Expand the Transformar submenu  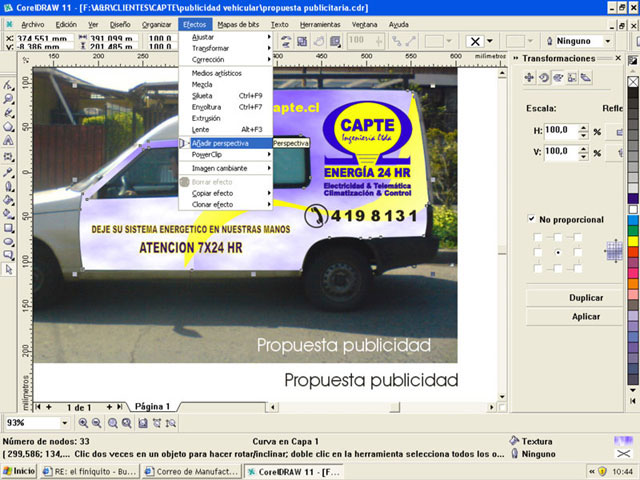(x=226, y=48)
